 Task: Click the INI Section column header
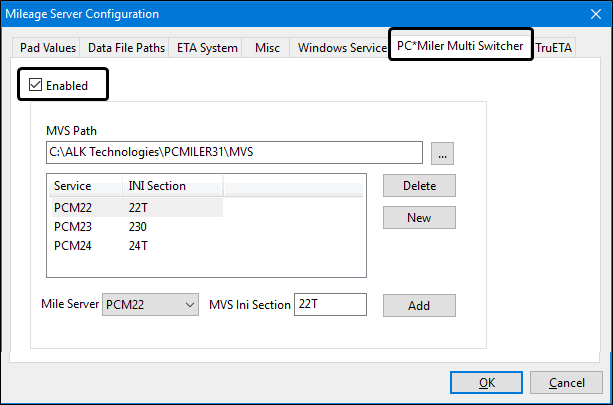[x=171, y=186]
